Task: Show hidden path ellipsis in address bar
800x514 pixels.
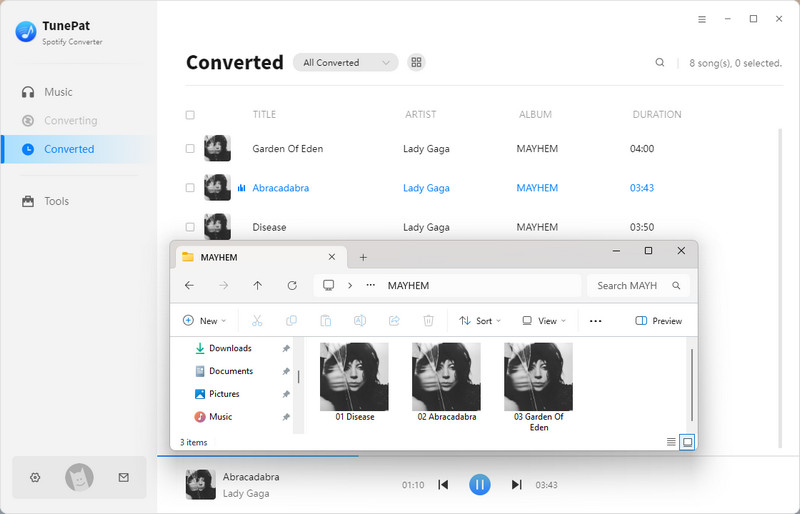Action: tap(371, 285)
